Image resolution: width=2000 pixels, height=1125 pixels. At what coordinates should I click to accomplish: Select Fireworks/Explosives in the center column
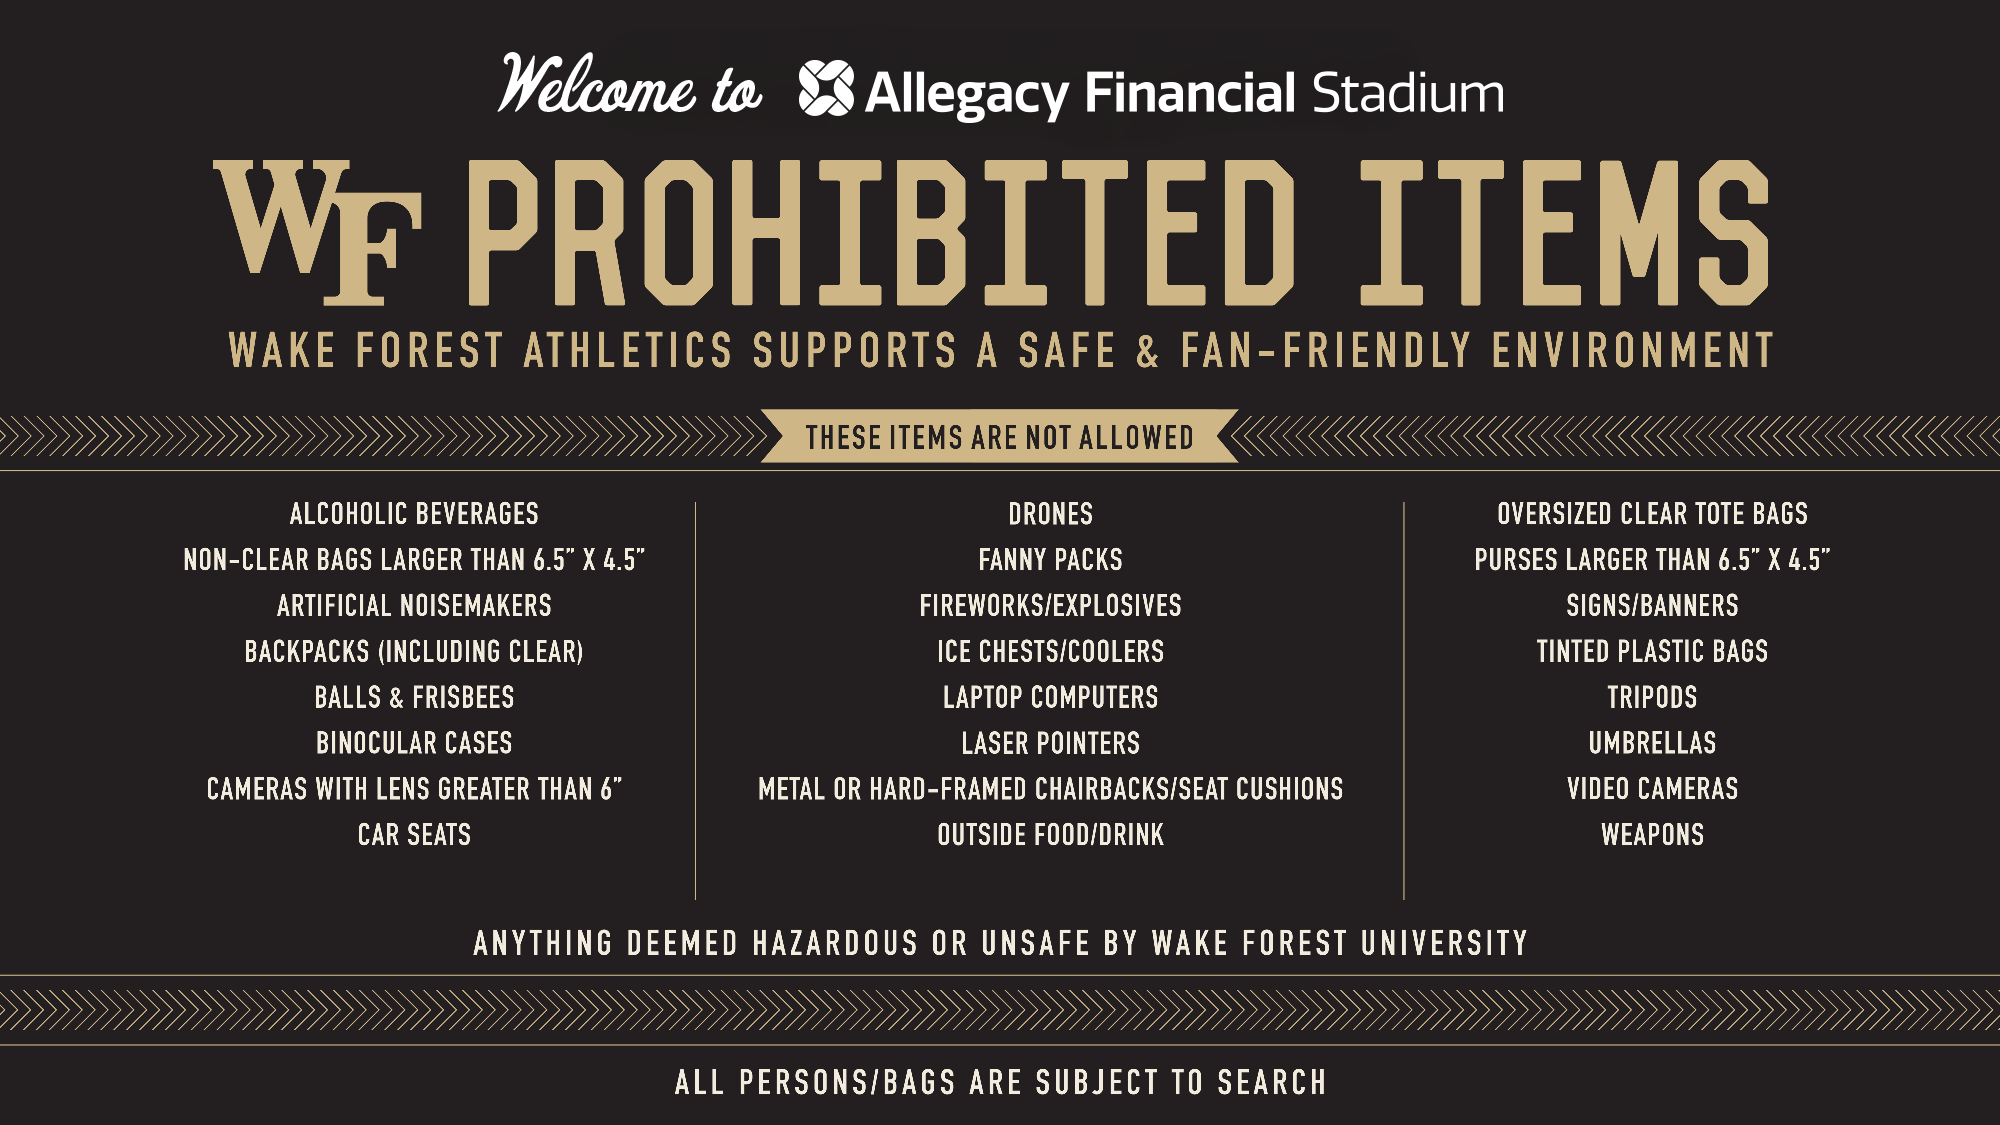pos(1050,606)
